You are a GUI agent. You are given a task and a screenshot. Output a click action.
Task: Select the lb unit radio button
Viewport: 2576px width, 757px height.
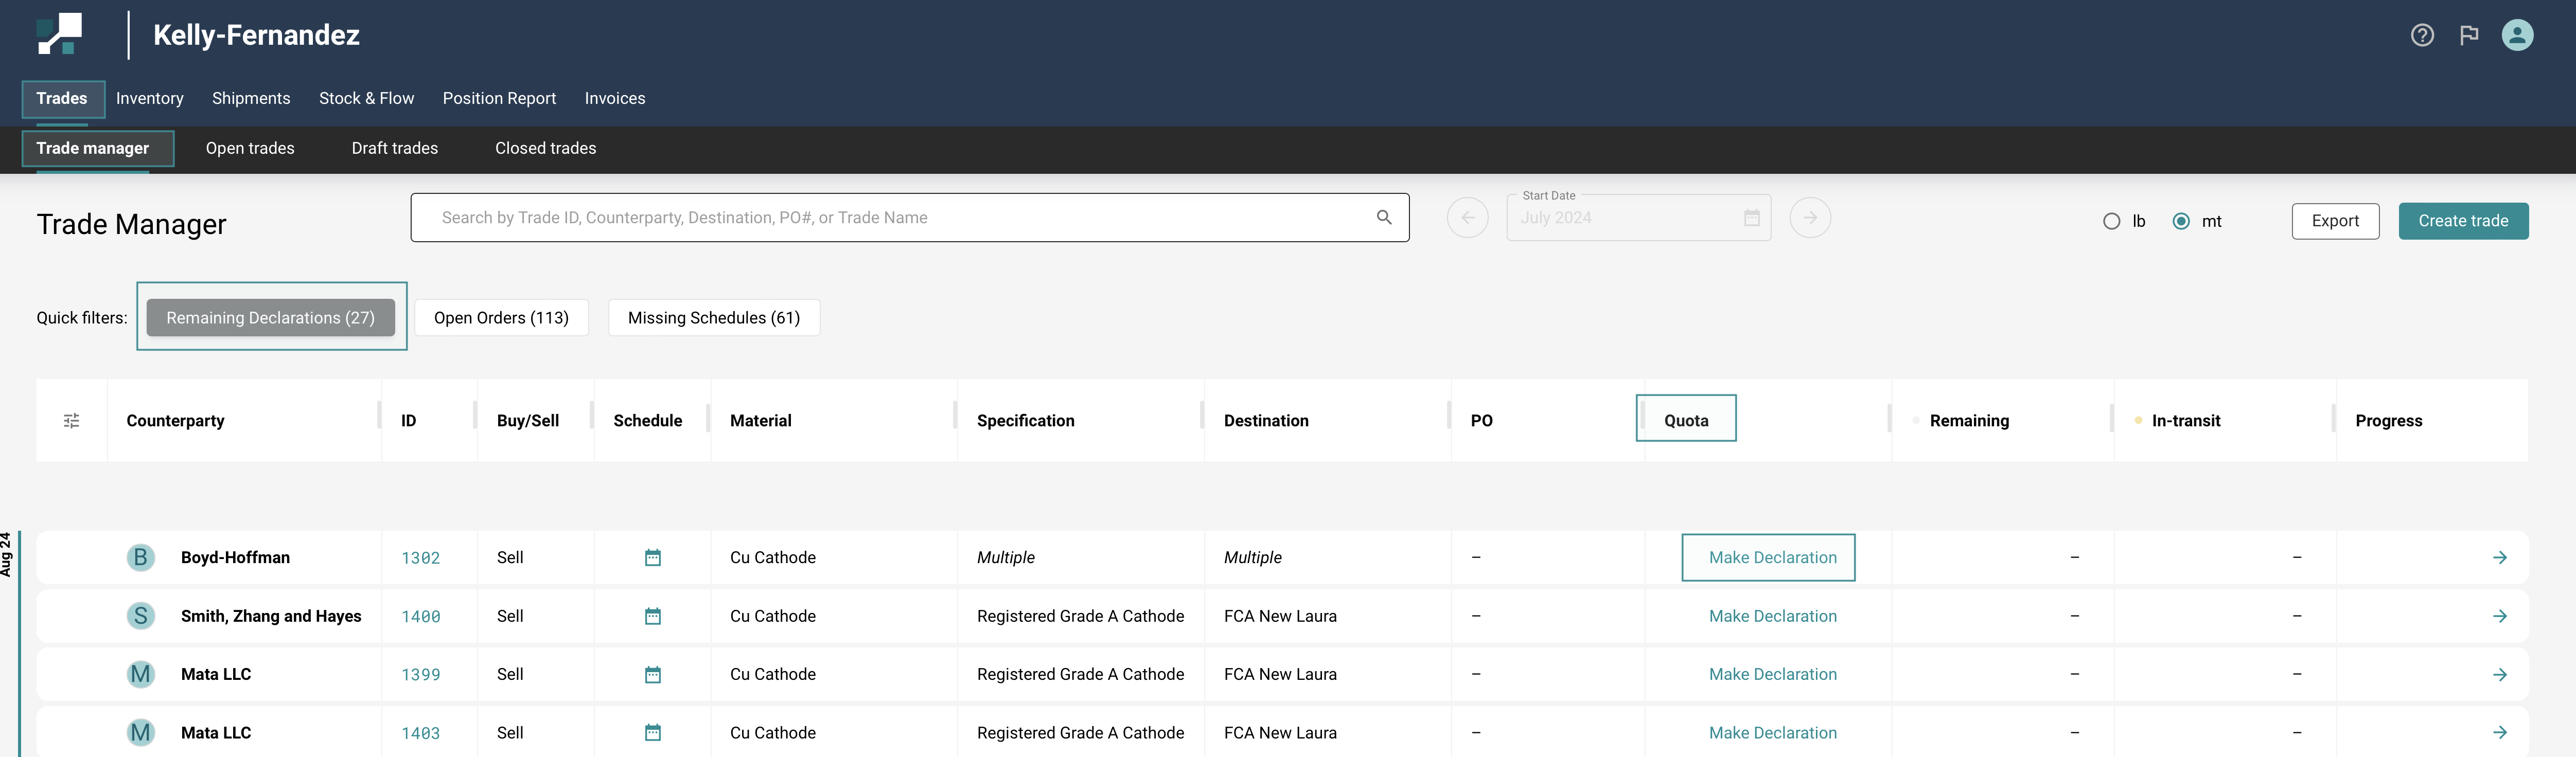[2111, 221]
